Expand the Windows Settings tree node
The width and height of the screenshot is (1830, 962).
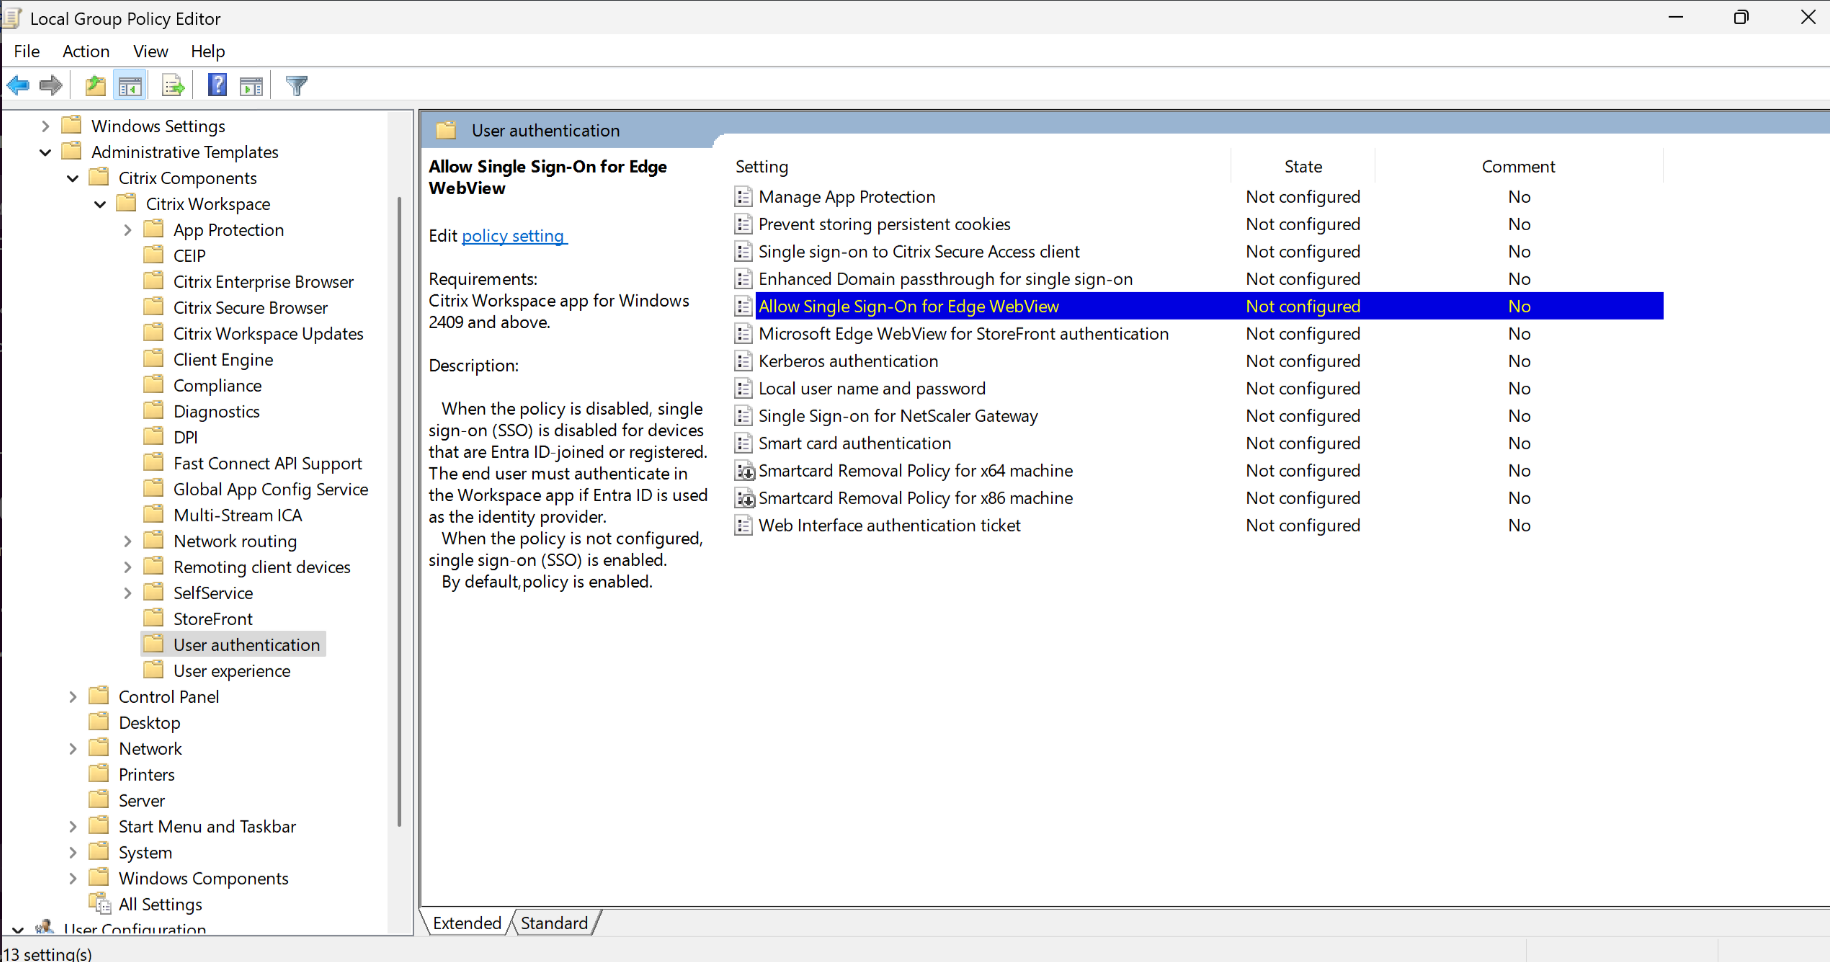45,126
